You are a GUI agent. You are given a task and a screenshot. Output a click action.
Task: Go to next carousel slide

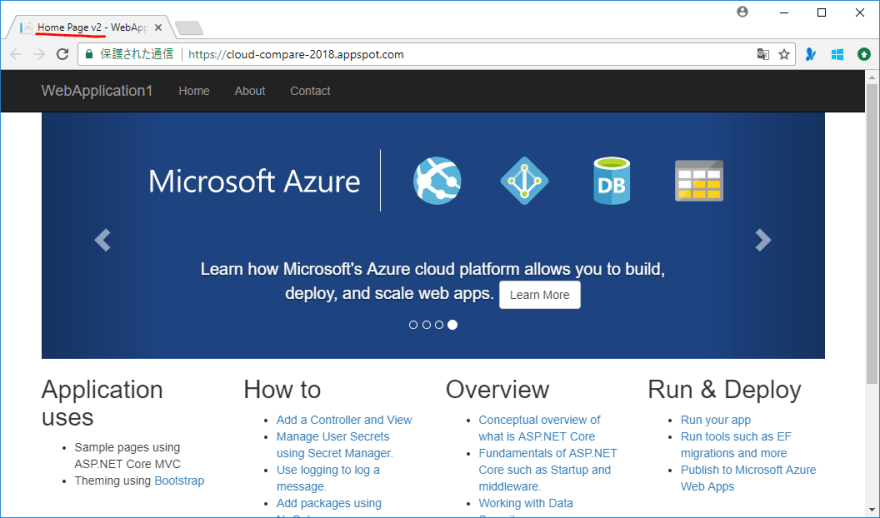tap(763, 240)
